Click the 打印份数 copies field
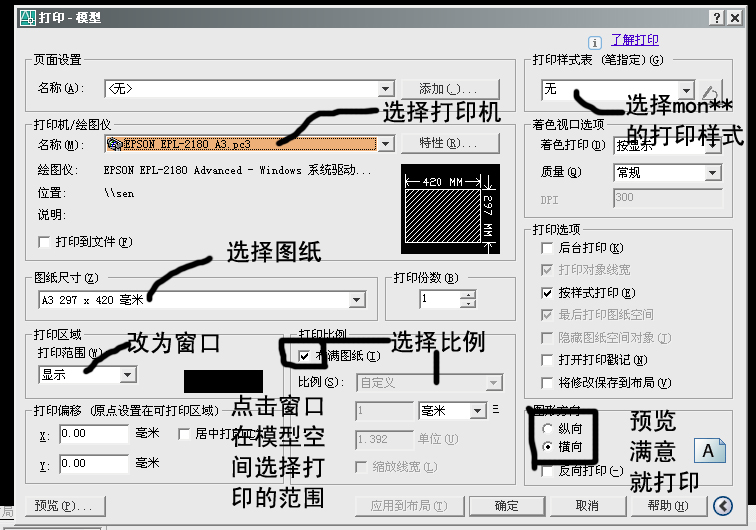 point(440,299)
